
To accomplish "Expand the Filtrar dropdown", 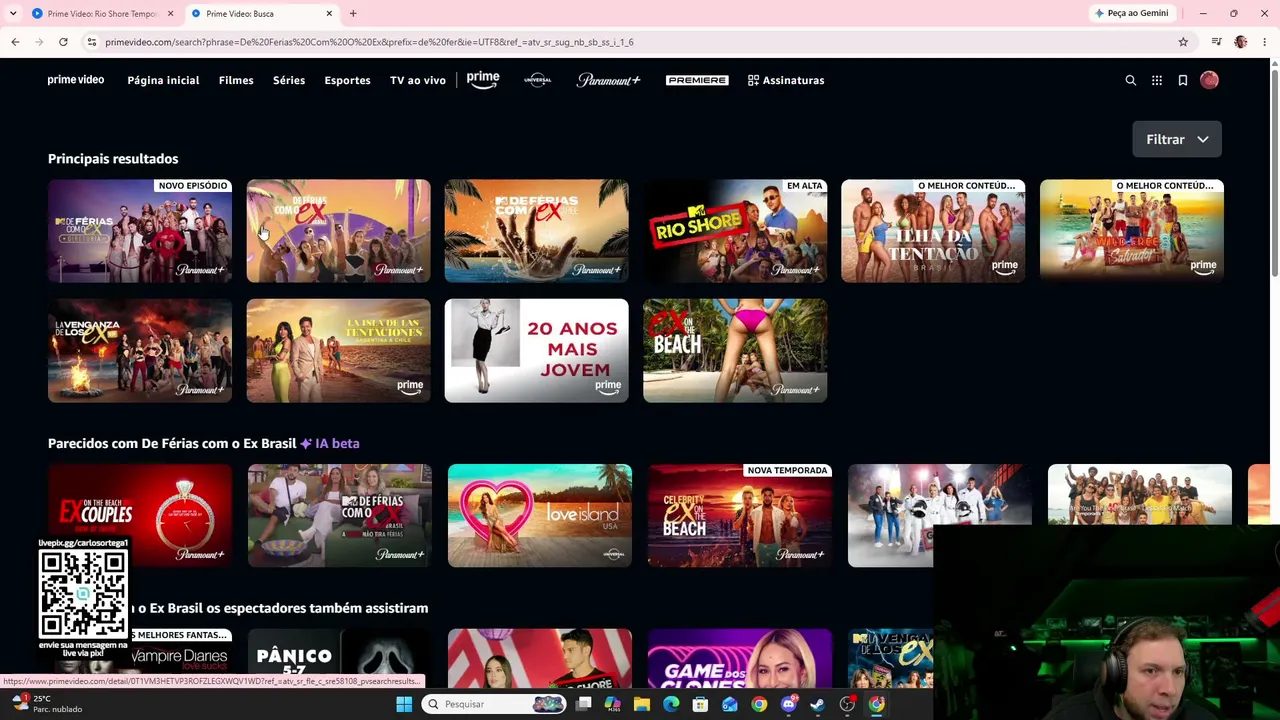I will (1177, 139).
